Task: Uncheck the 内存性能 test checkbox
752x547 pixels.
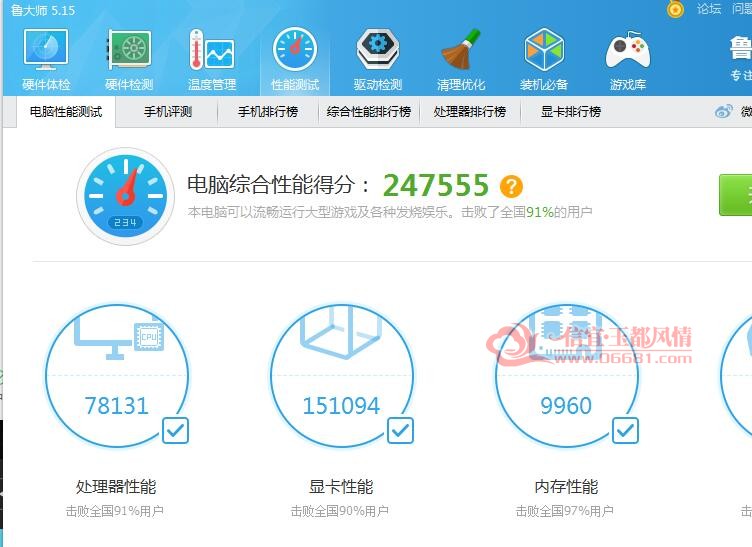Action: 625,430
